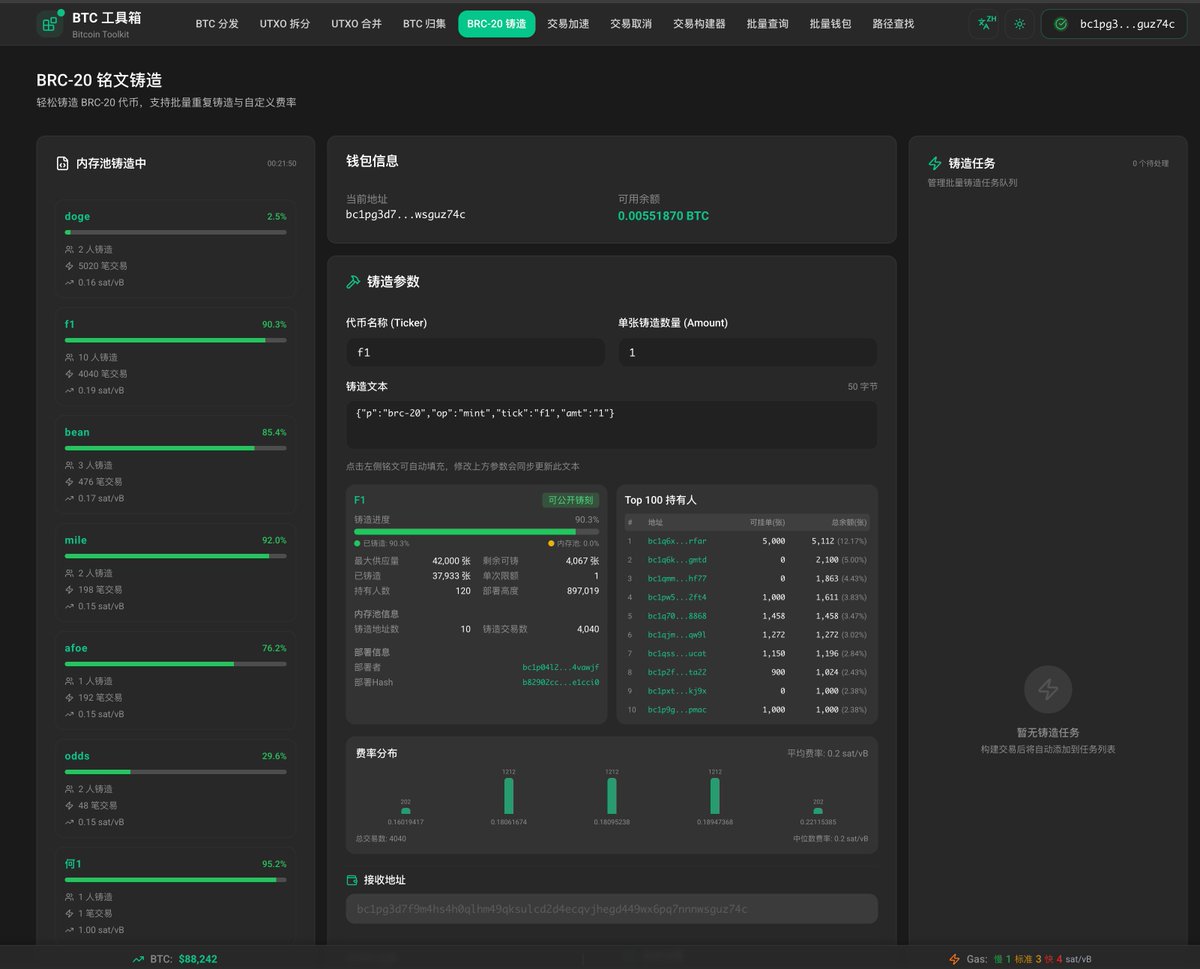The image size is (1200, 969).
Task: Click the odds 29.6% progress bar
Action: click(176, 772)
